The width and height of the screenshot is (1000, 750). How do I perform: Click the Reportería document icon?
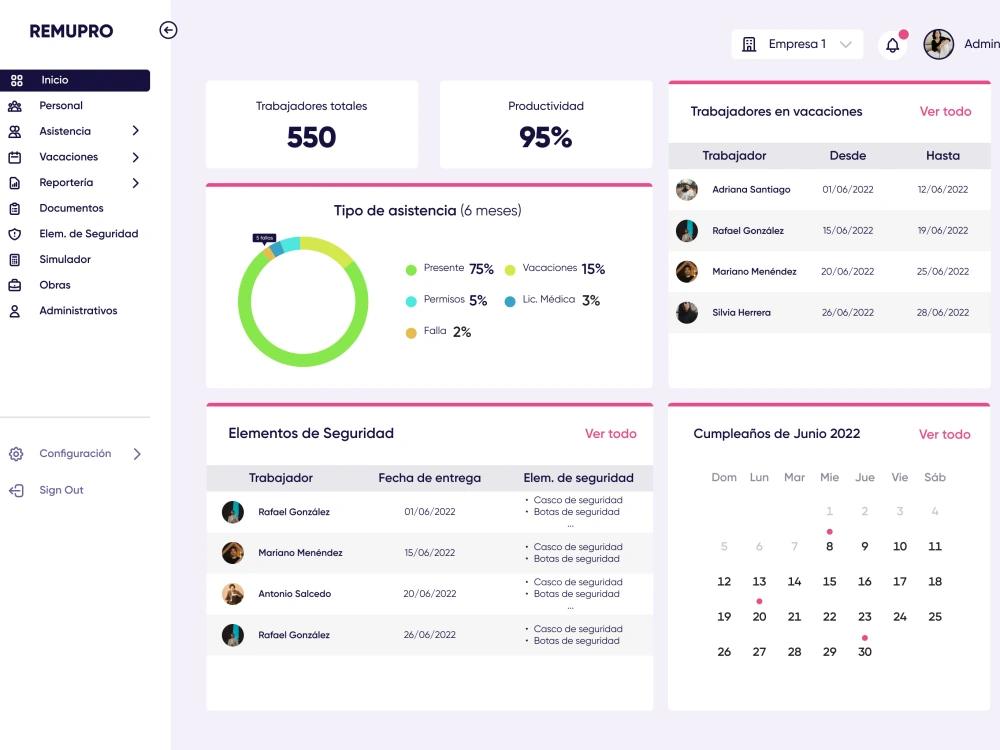click(x=15, y=183)
